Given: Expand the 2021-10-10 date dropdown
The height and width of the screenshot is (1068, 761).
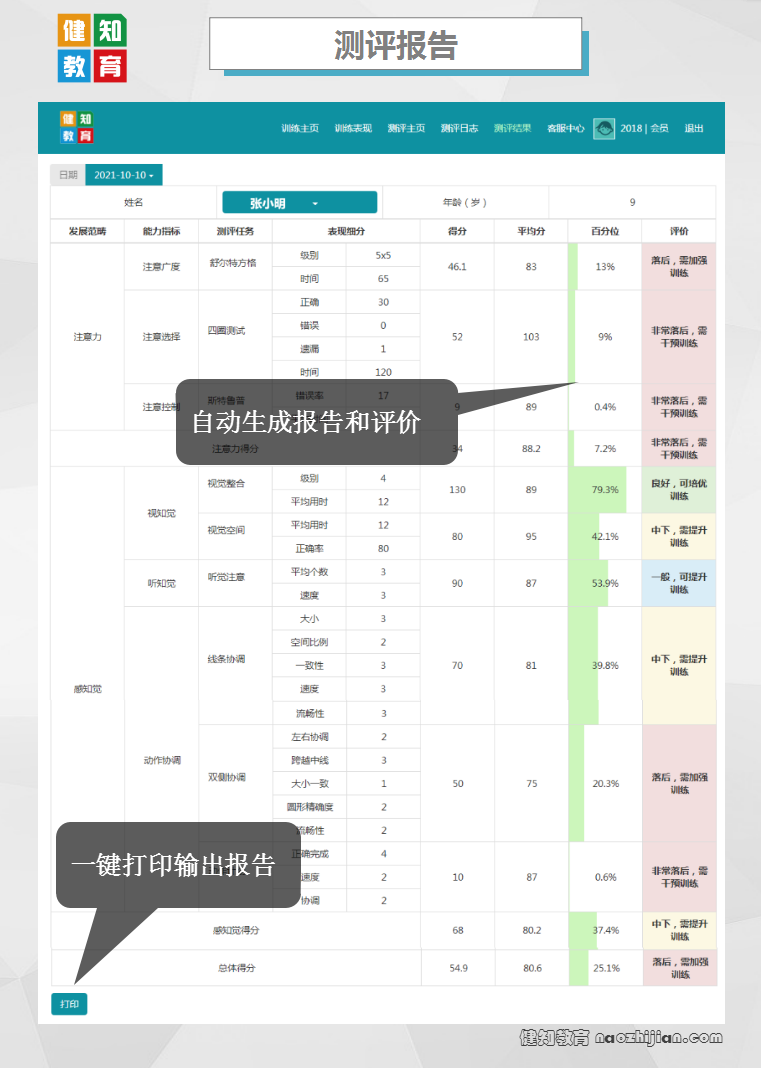Looking at the screenshot, I should pyautogui.click(x=124, y=175).
